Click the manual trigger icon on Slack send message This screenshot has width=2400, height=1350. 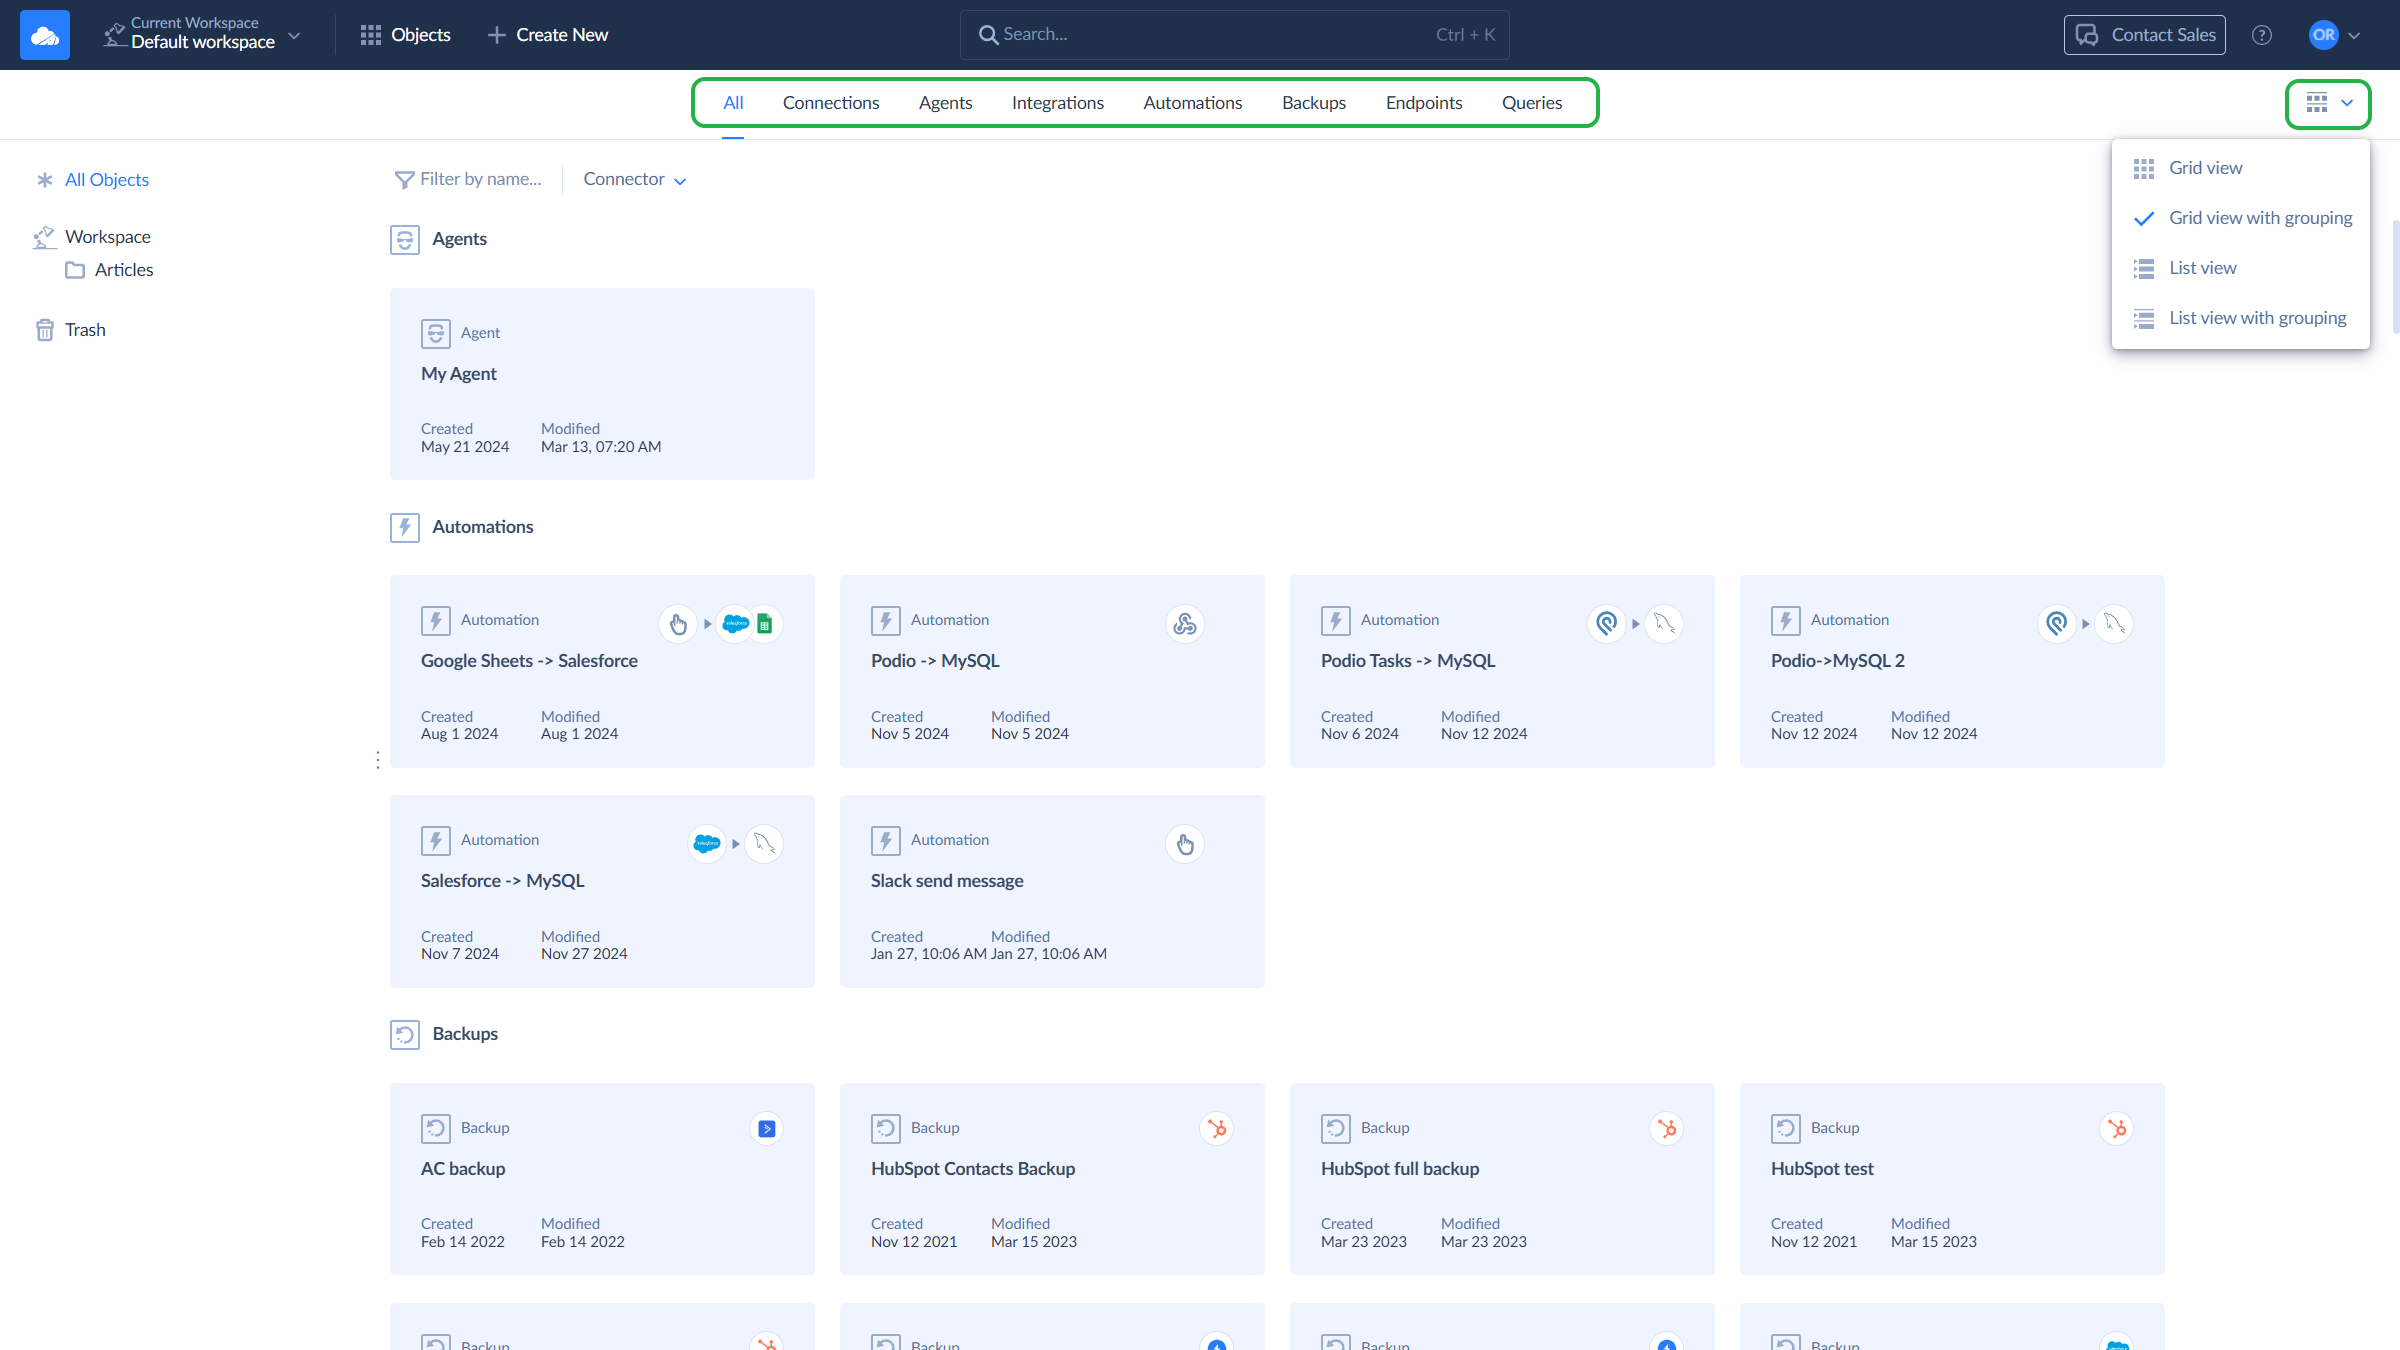click(1185, 844)
